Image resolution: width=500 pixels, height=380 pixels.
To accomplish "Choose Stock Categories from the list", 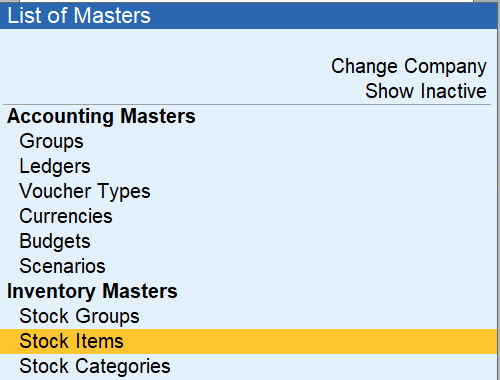I will pyautogui.click(x=95, y=366).
